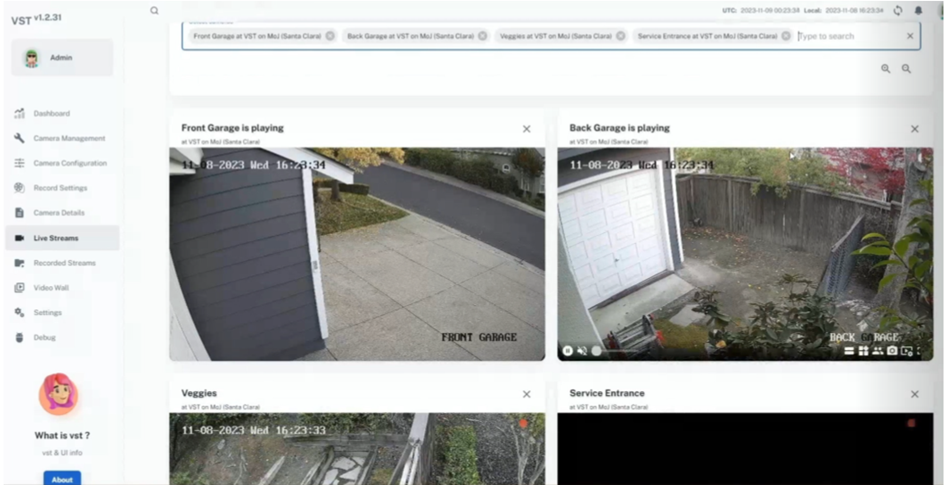This screenshot has width=945, height=485.
Task: Click the About button
Action: (x=62, y=480)
